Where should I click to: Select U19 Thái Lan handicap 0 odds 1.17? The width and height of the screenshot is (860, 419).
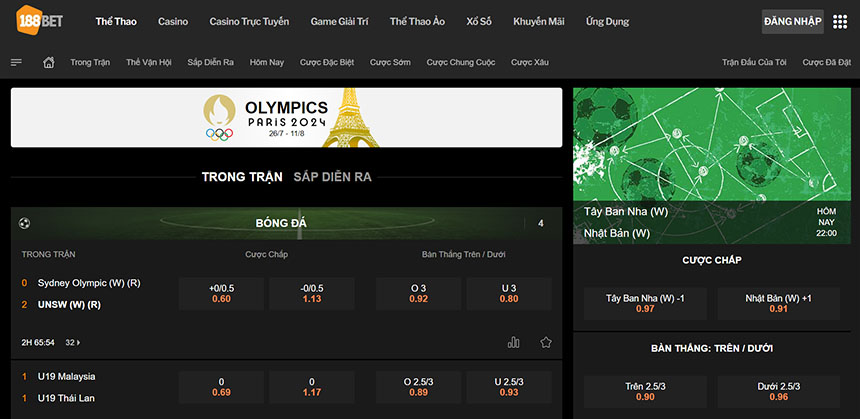pyautogui.click(x=312, y=387)
